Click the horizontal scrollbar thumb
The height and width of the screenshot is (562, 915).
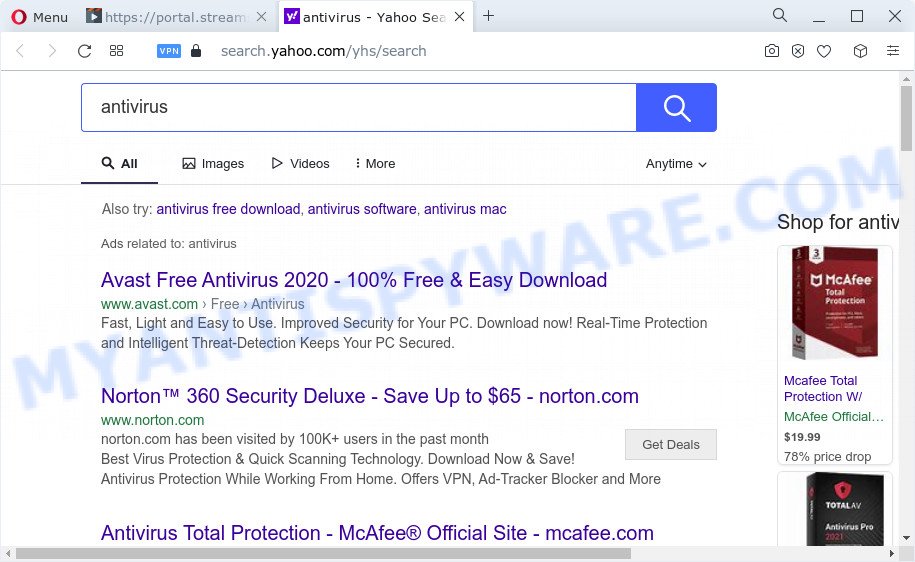[x=323, y=553]
